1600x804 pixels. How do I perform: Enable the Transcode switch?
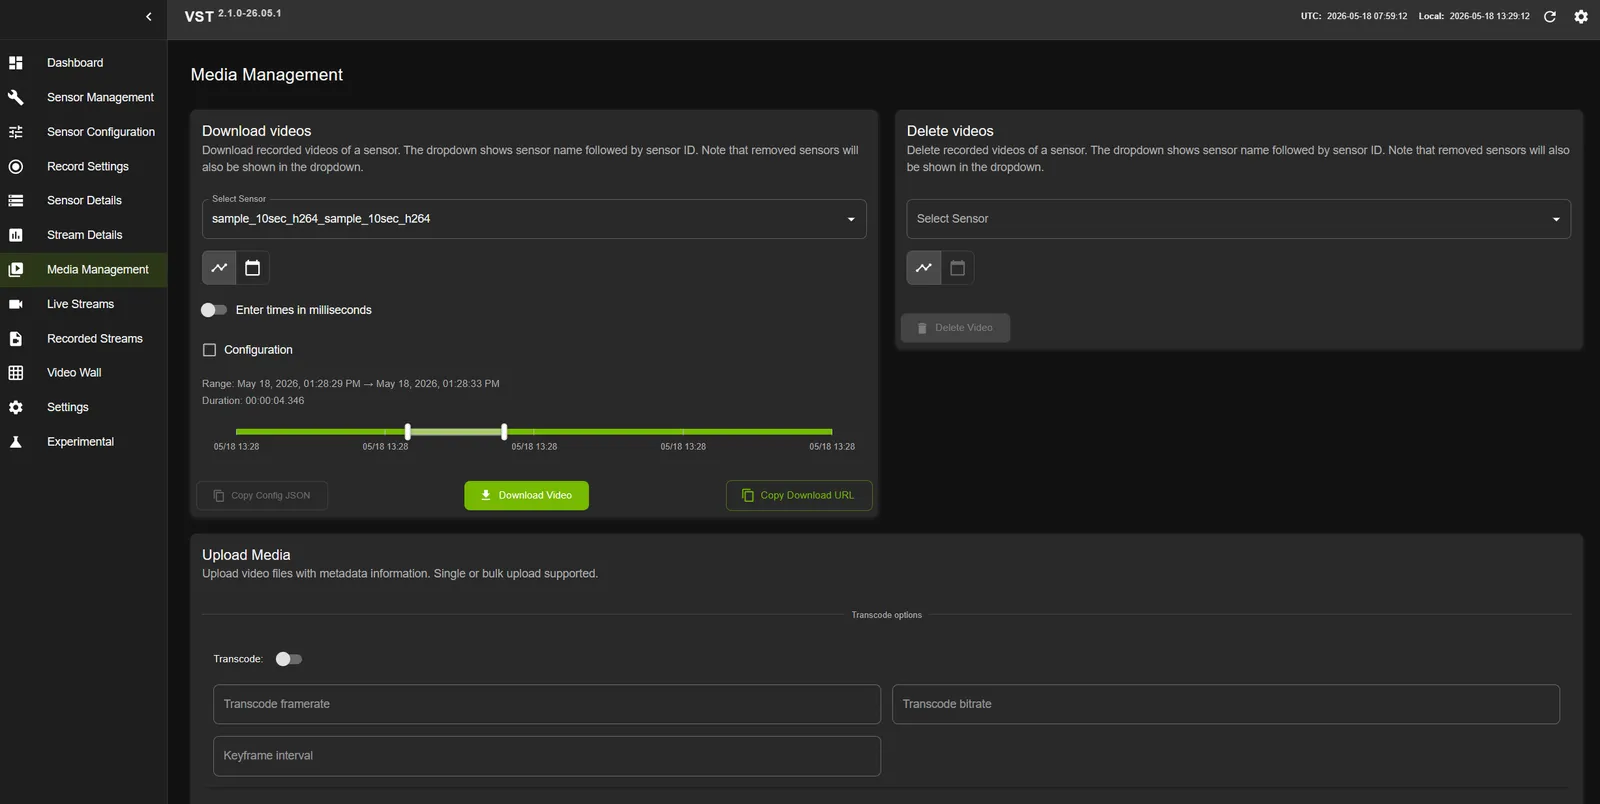pyautogui.click(x=289, y=659)
